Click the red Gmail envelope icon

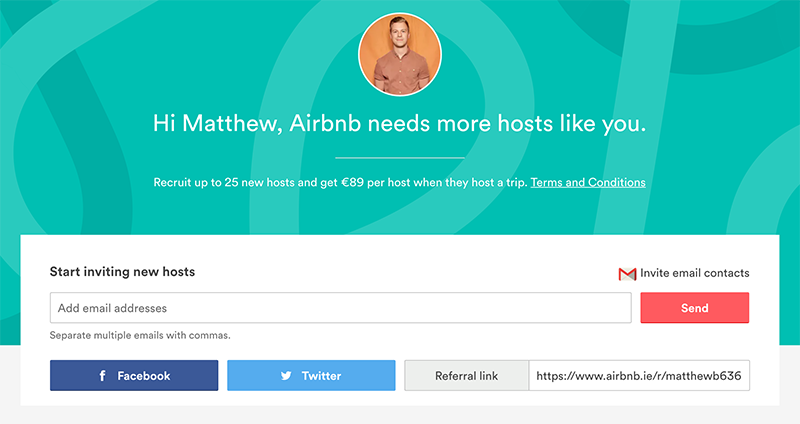coord(627,274)
